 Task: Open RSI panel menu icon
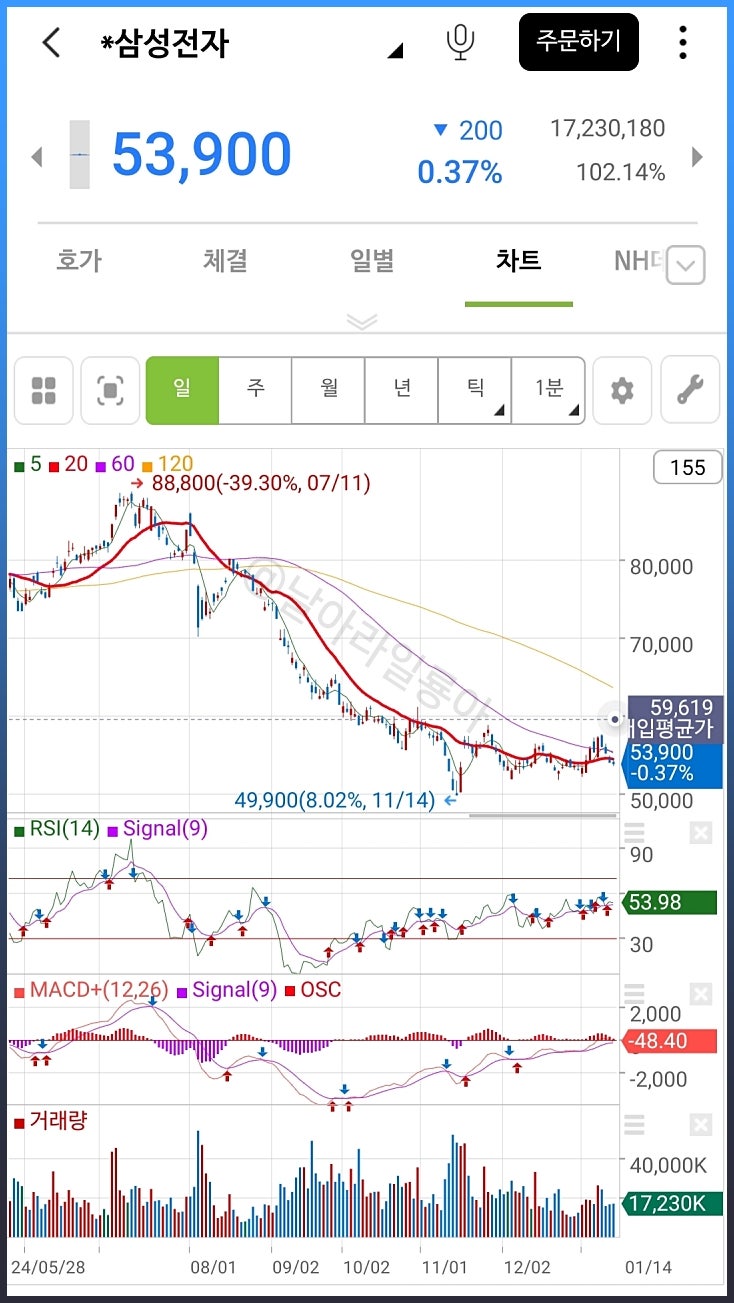tap(635, 833)
